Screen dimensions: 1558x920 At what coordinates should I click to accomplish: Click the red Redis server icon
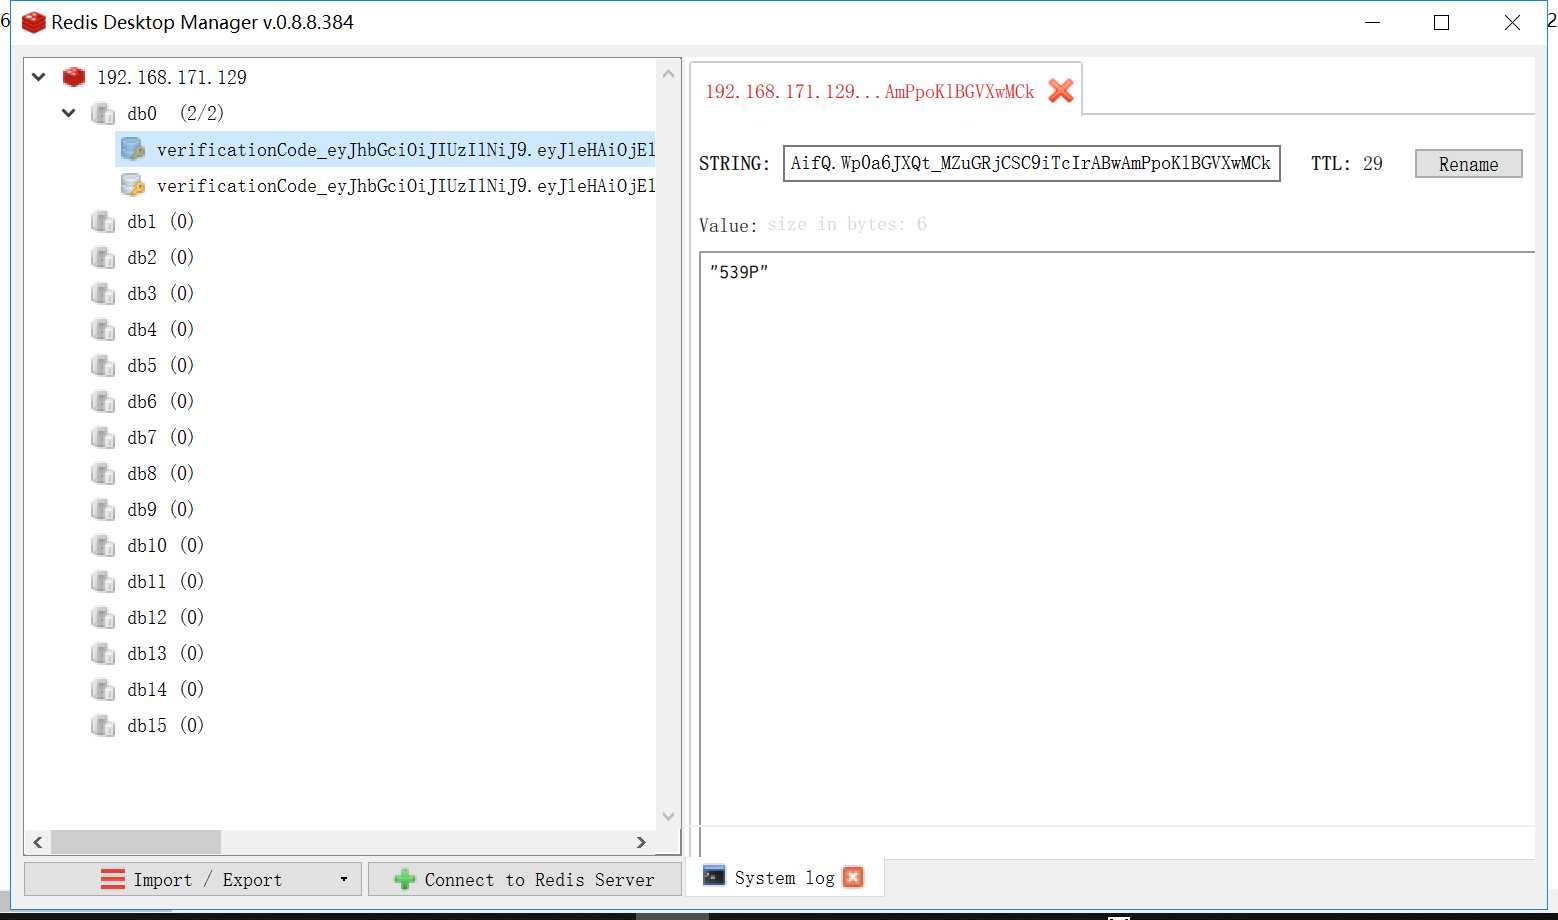tap(74, 77)
